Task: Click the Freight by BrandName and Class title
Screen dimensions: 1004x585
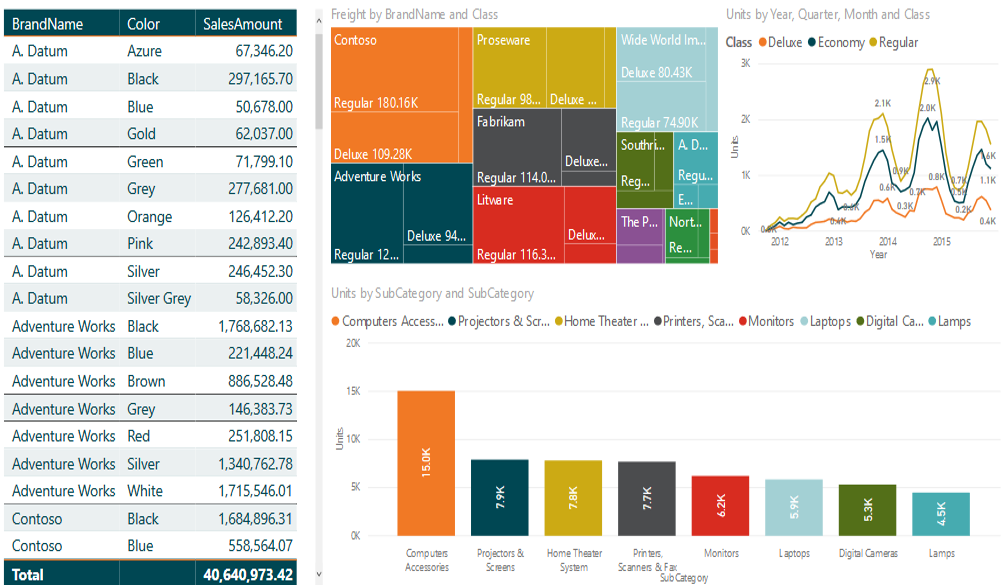Action: 414,14
